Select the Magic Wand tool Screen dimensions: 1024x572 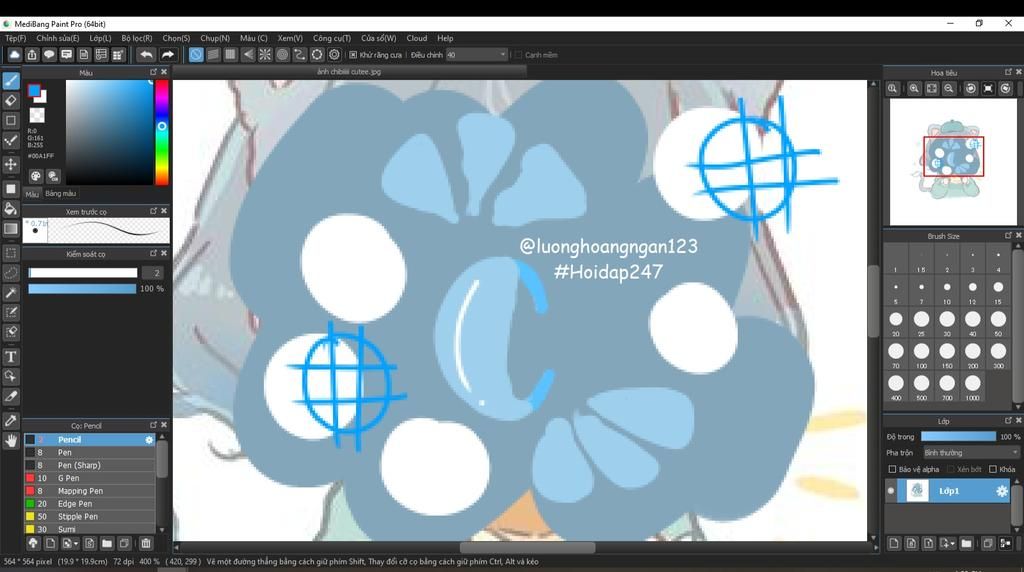[x=11, y=293]
